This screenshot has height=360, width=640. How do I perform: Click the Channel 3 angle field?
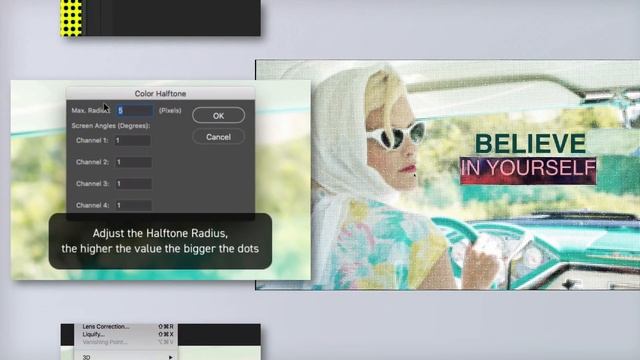(x=133, y=184)
